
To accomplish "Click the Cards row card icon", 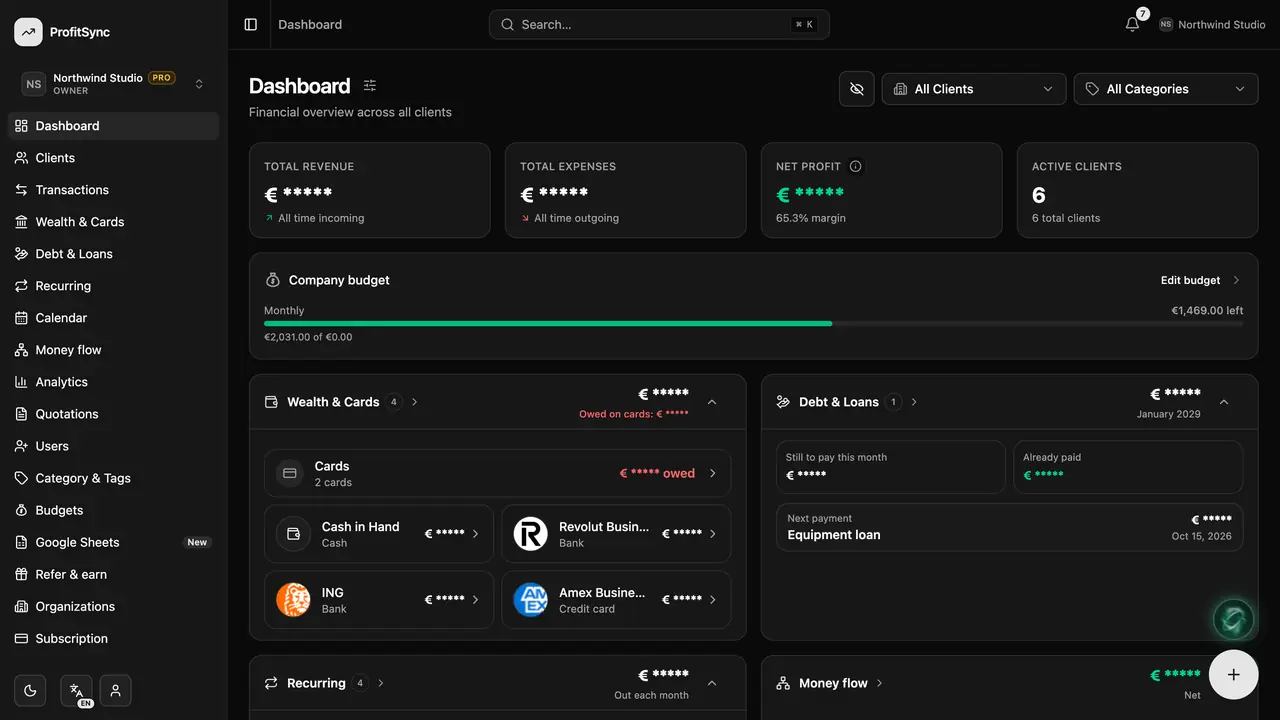I will click(x=290, y=473).
